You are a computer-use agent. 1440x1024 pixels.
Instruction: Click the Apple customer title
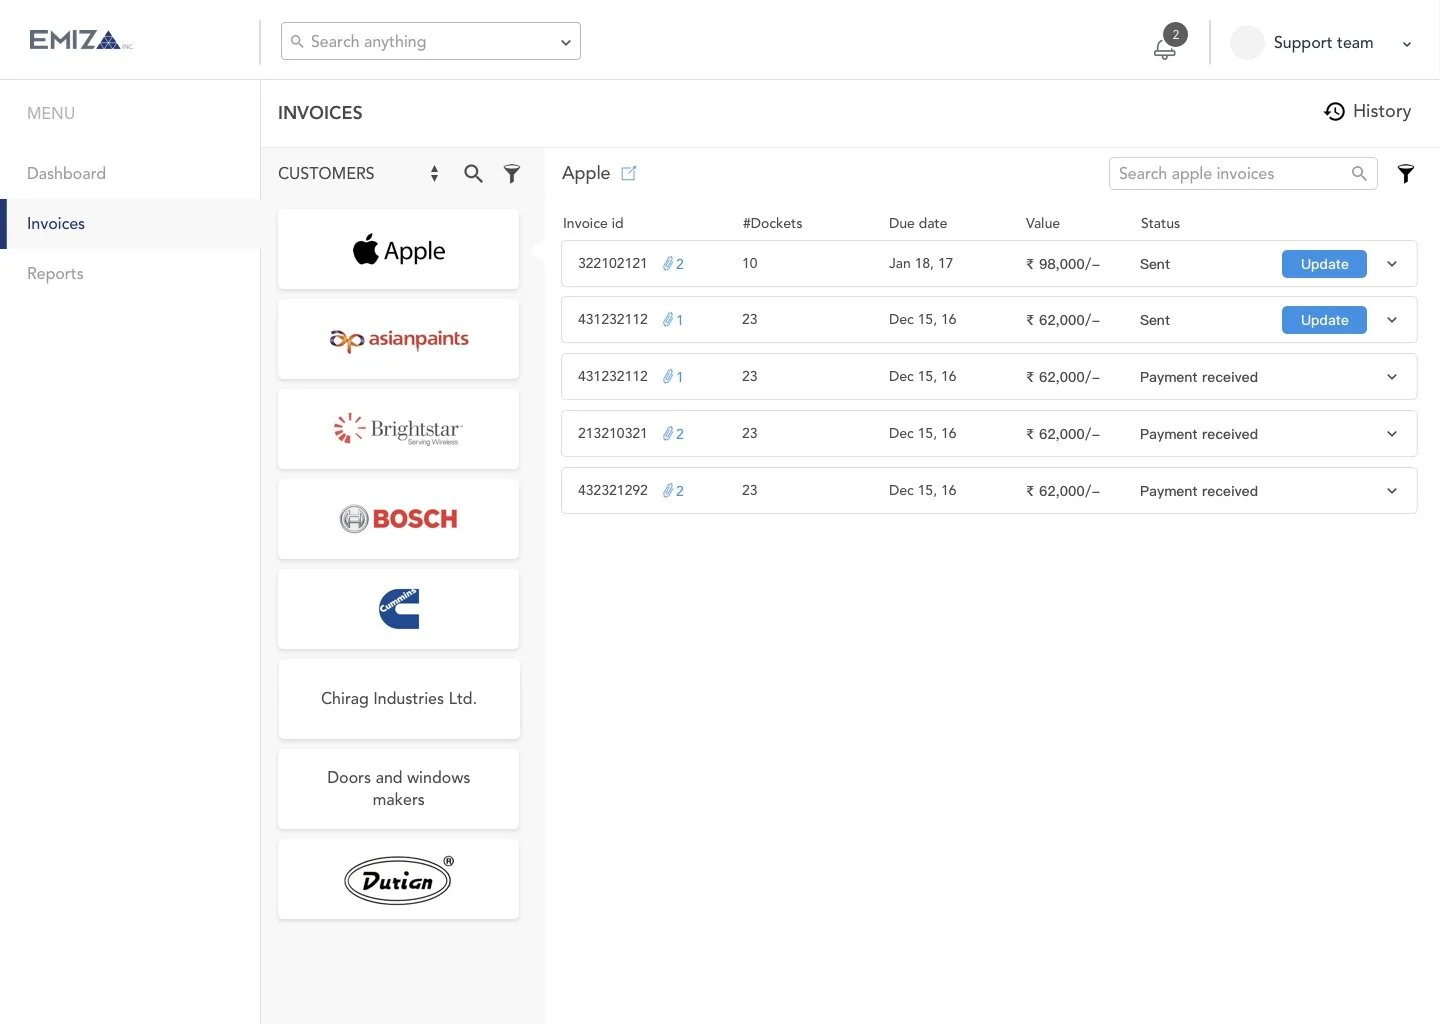point(586,173)
